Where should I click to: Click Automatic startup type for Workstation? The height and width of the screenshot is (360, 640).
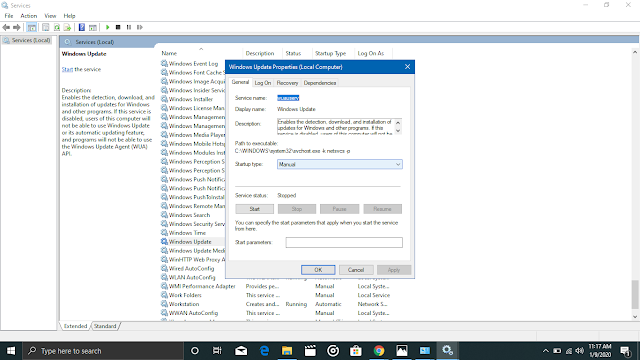[328, 304]
